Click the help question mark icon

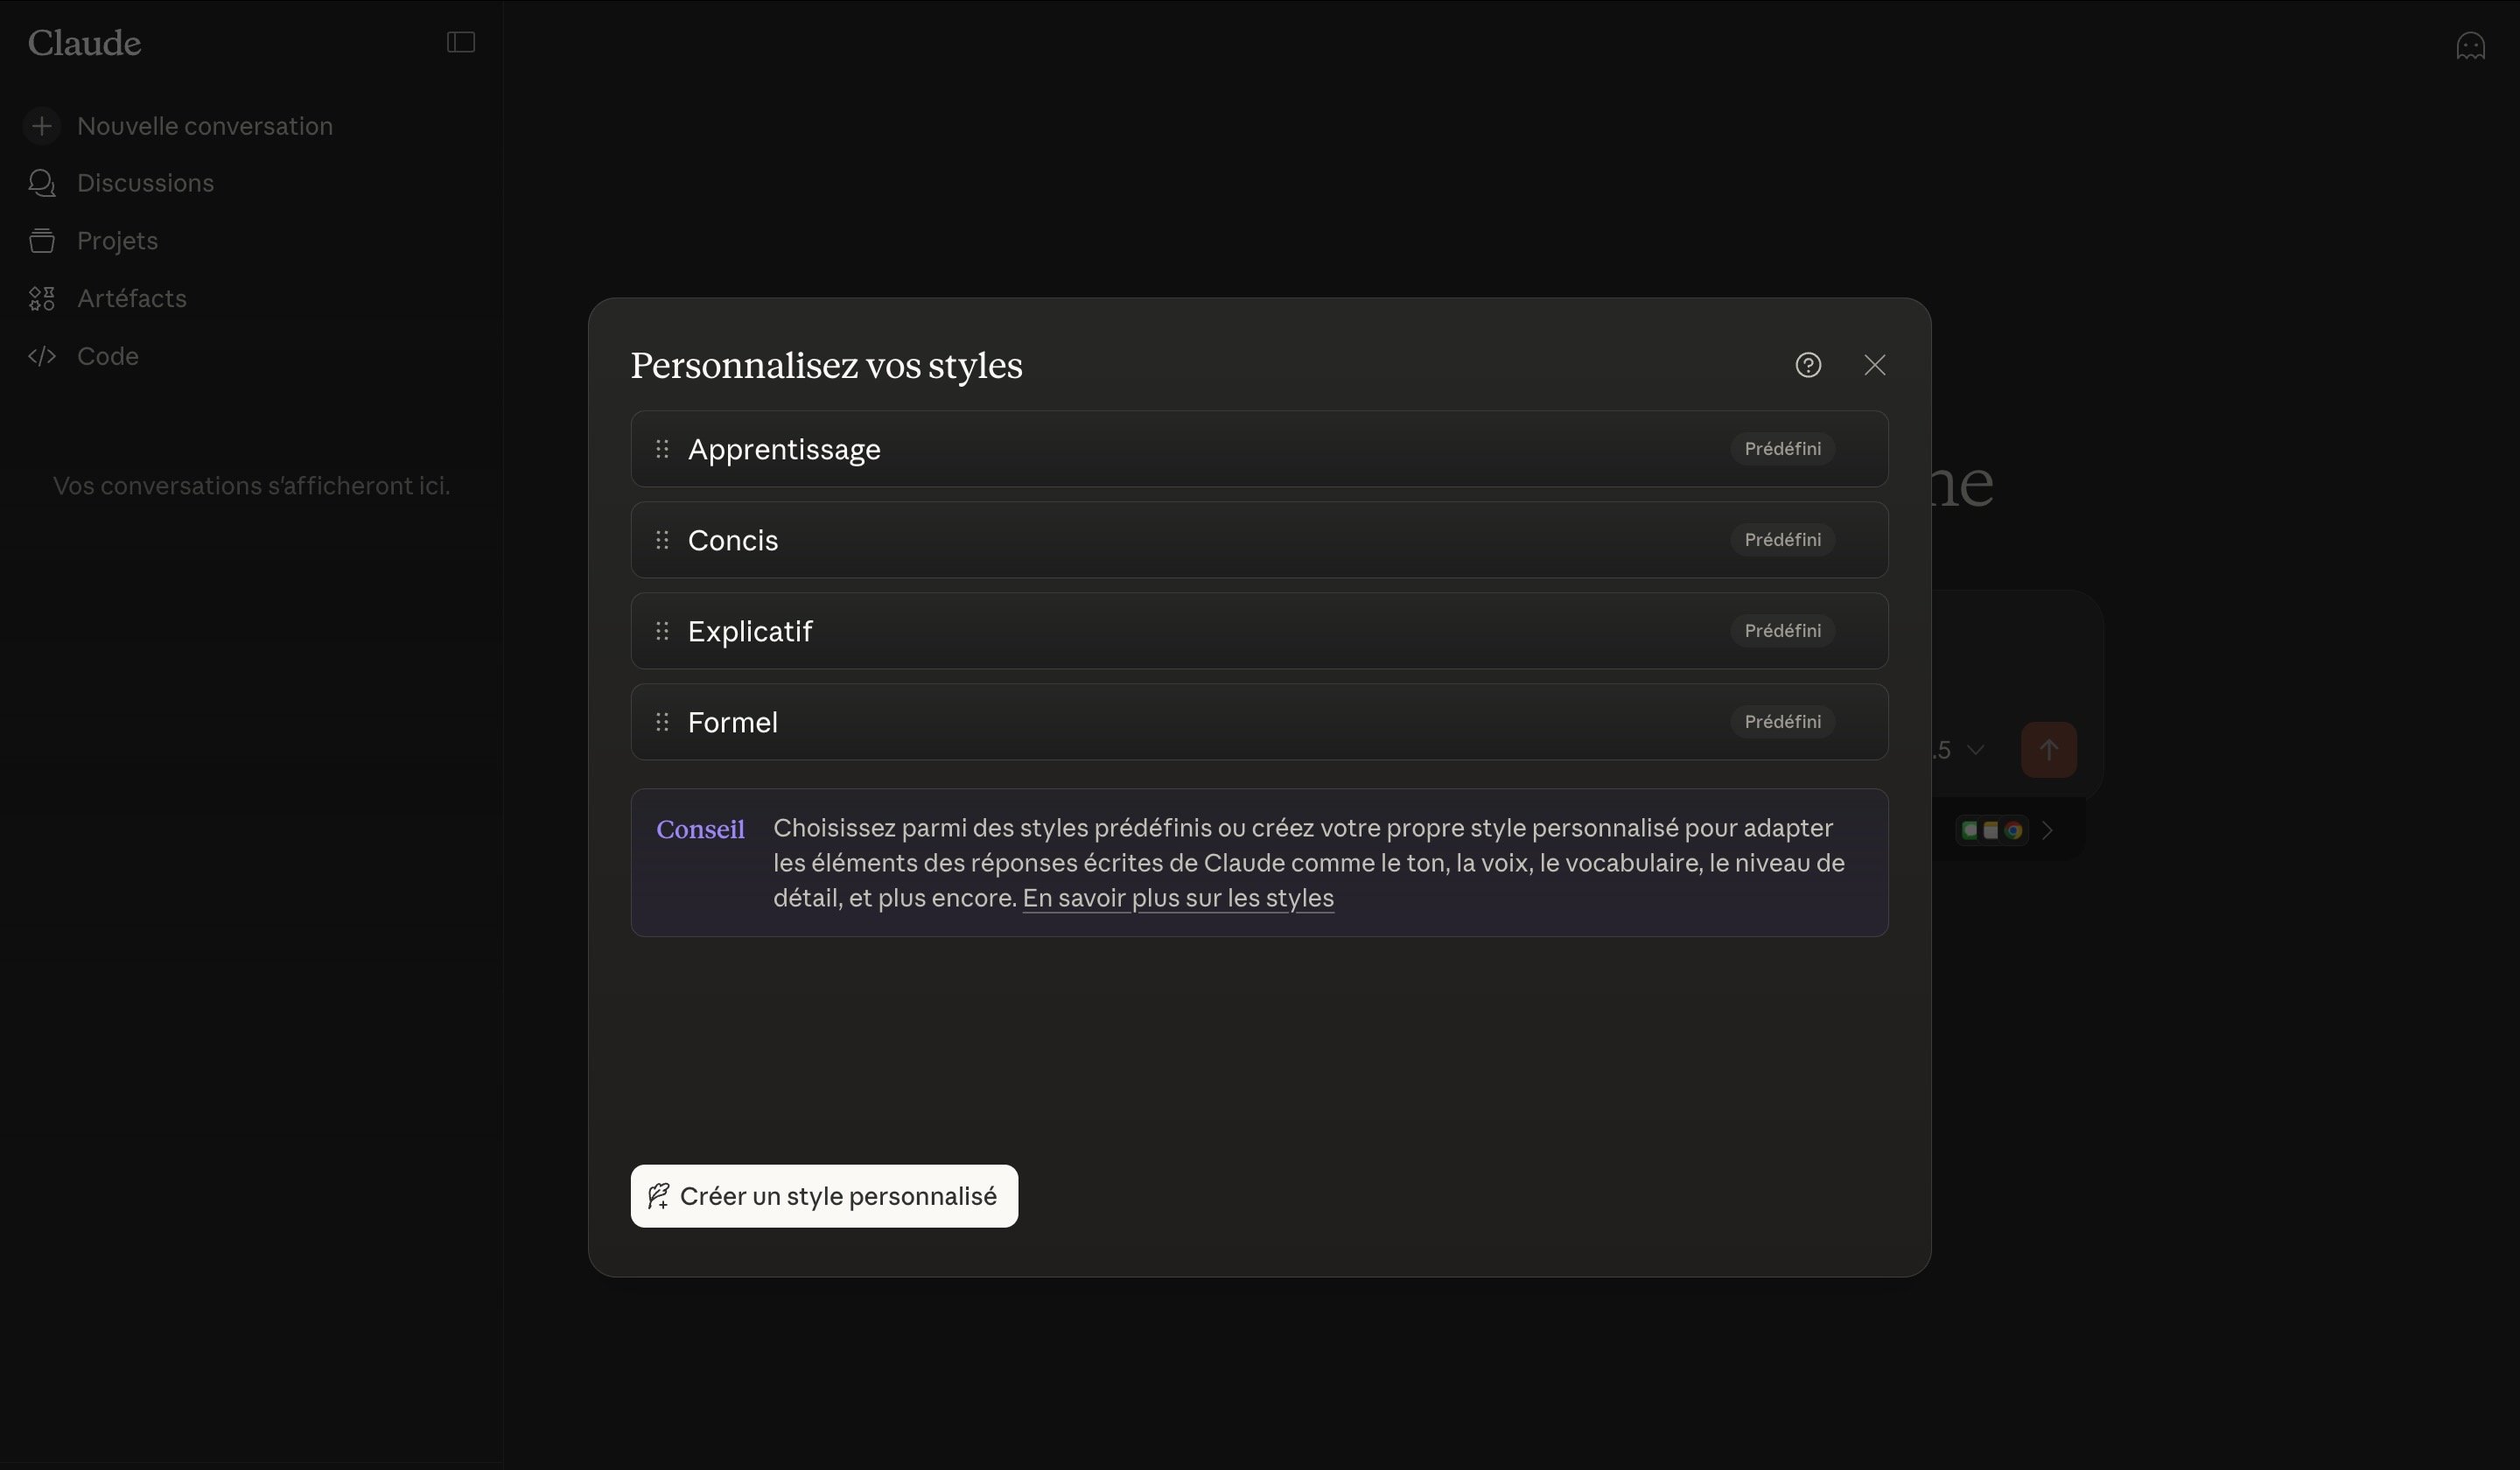pyautogui.click(x=1807, y=365)
